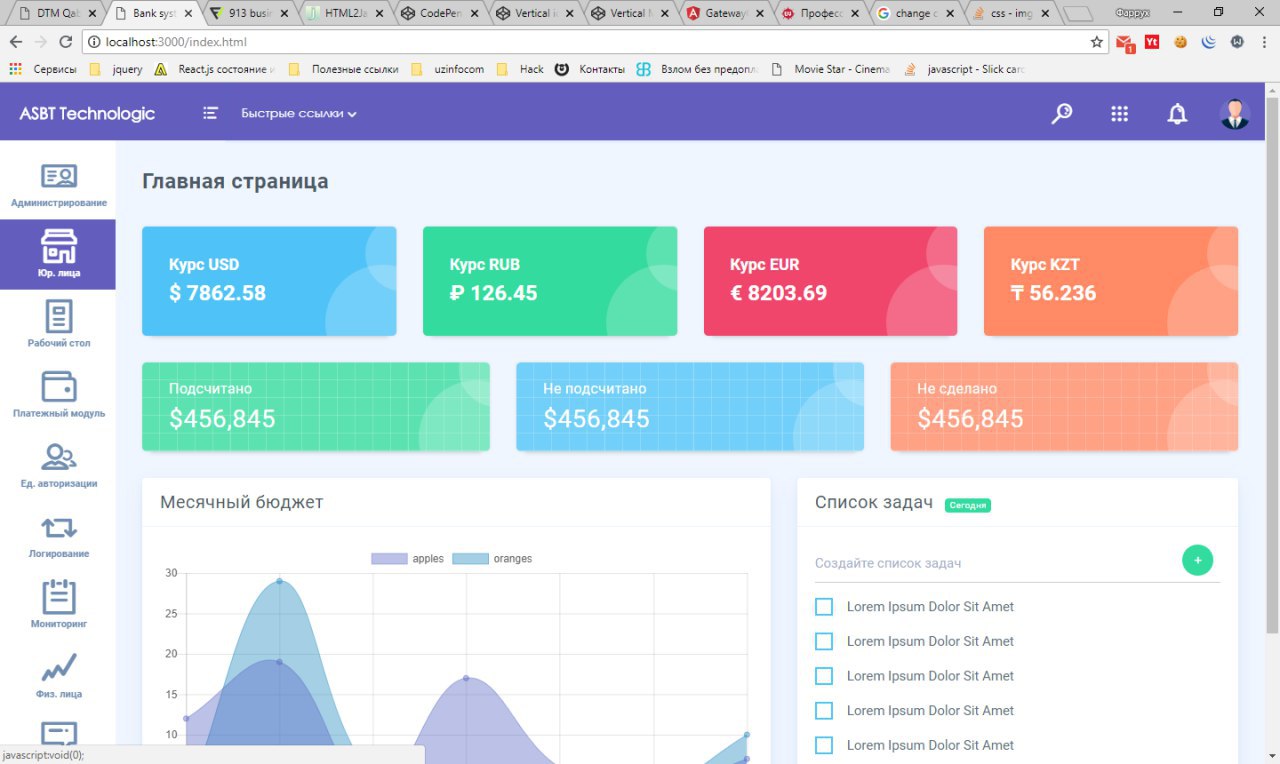Click the Не подсчитано card
This screenshot has width=1280, height=764.
[690, 407]
